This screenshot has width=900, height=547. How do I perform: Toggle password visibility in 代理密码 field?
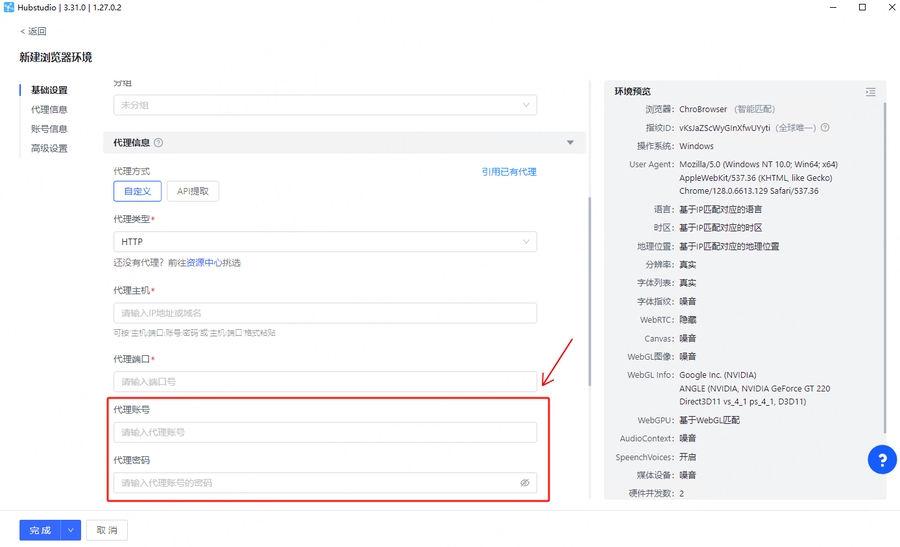pyautogui.click(x=524, y=483)
